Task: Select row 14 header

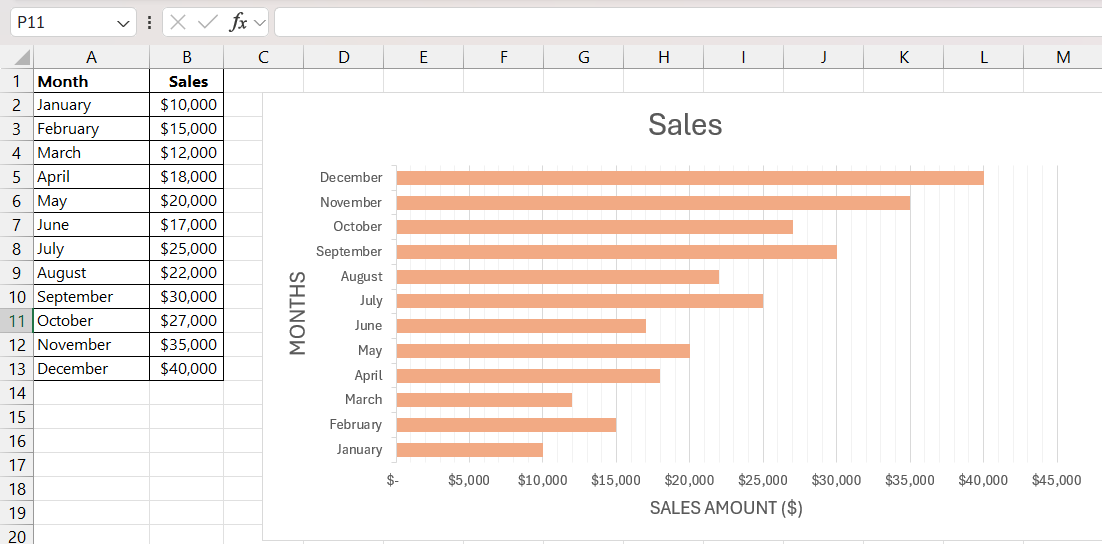Action: 17,392
